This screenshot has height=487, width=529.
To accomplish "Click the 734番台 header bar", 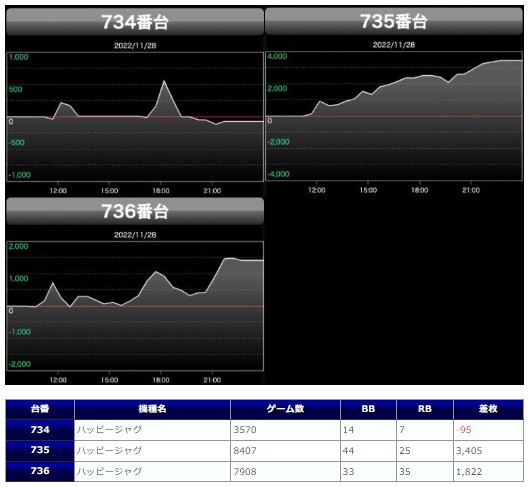I will [135, 22].
